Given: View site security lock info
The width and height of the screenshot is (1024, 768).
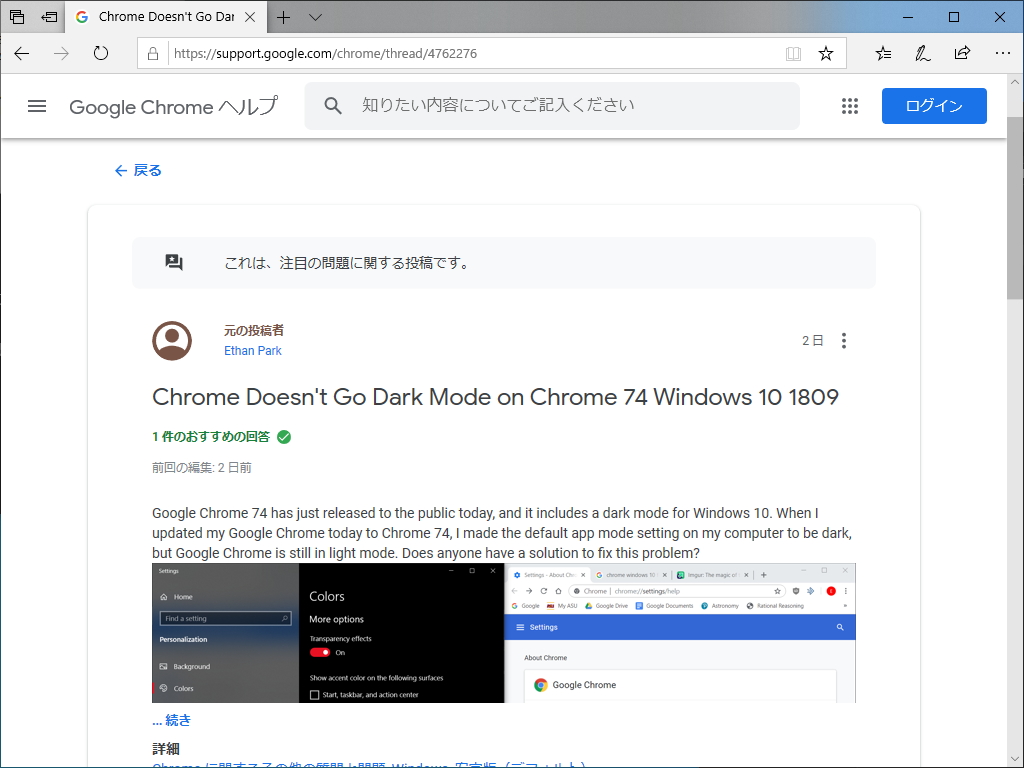Looking at the screenshot, I should (153, 54).
